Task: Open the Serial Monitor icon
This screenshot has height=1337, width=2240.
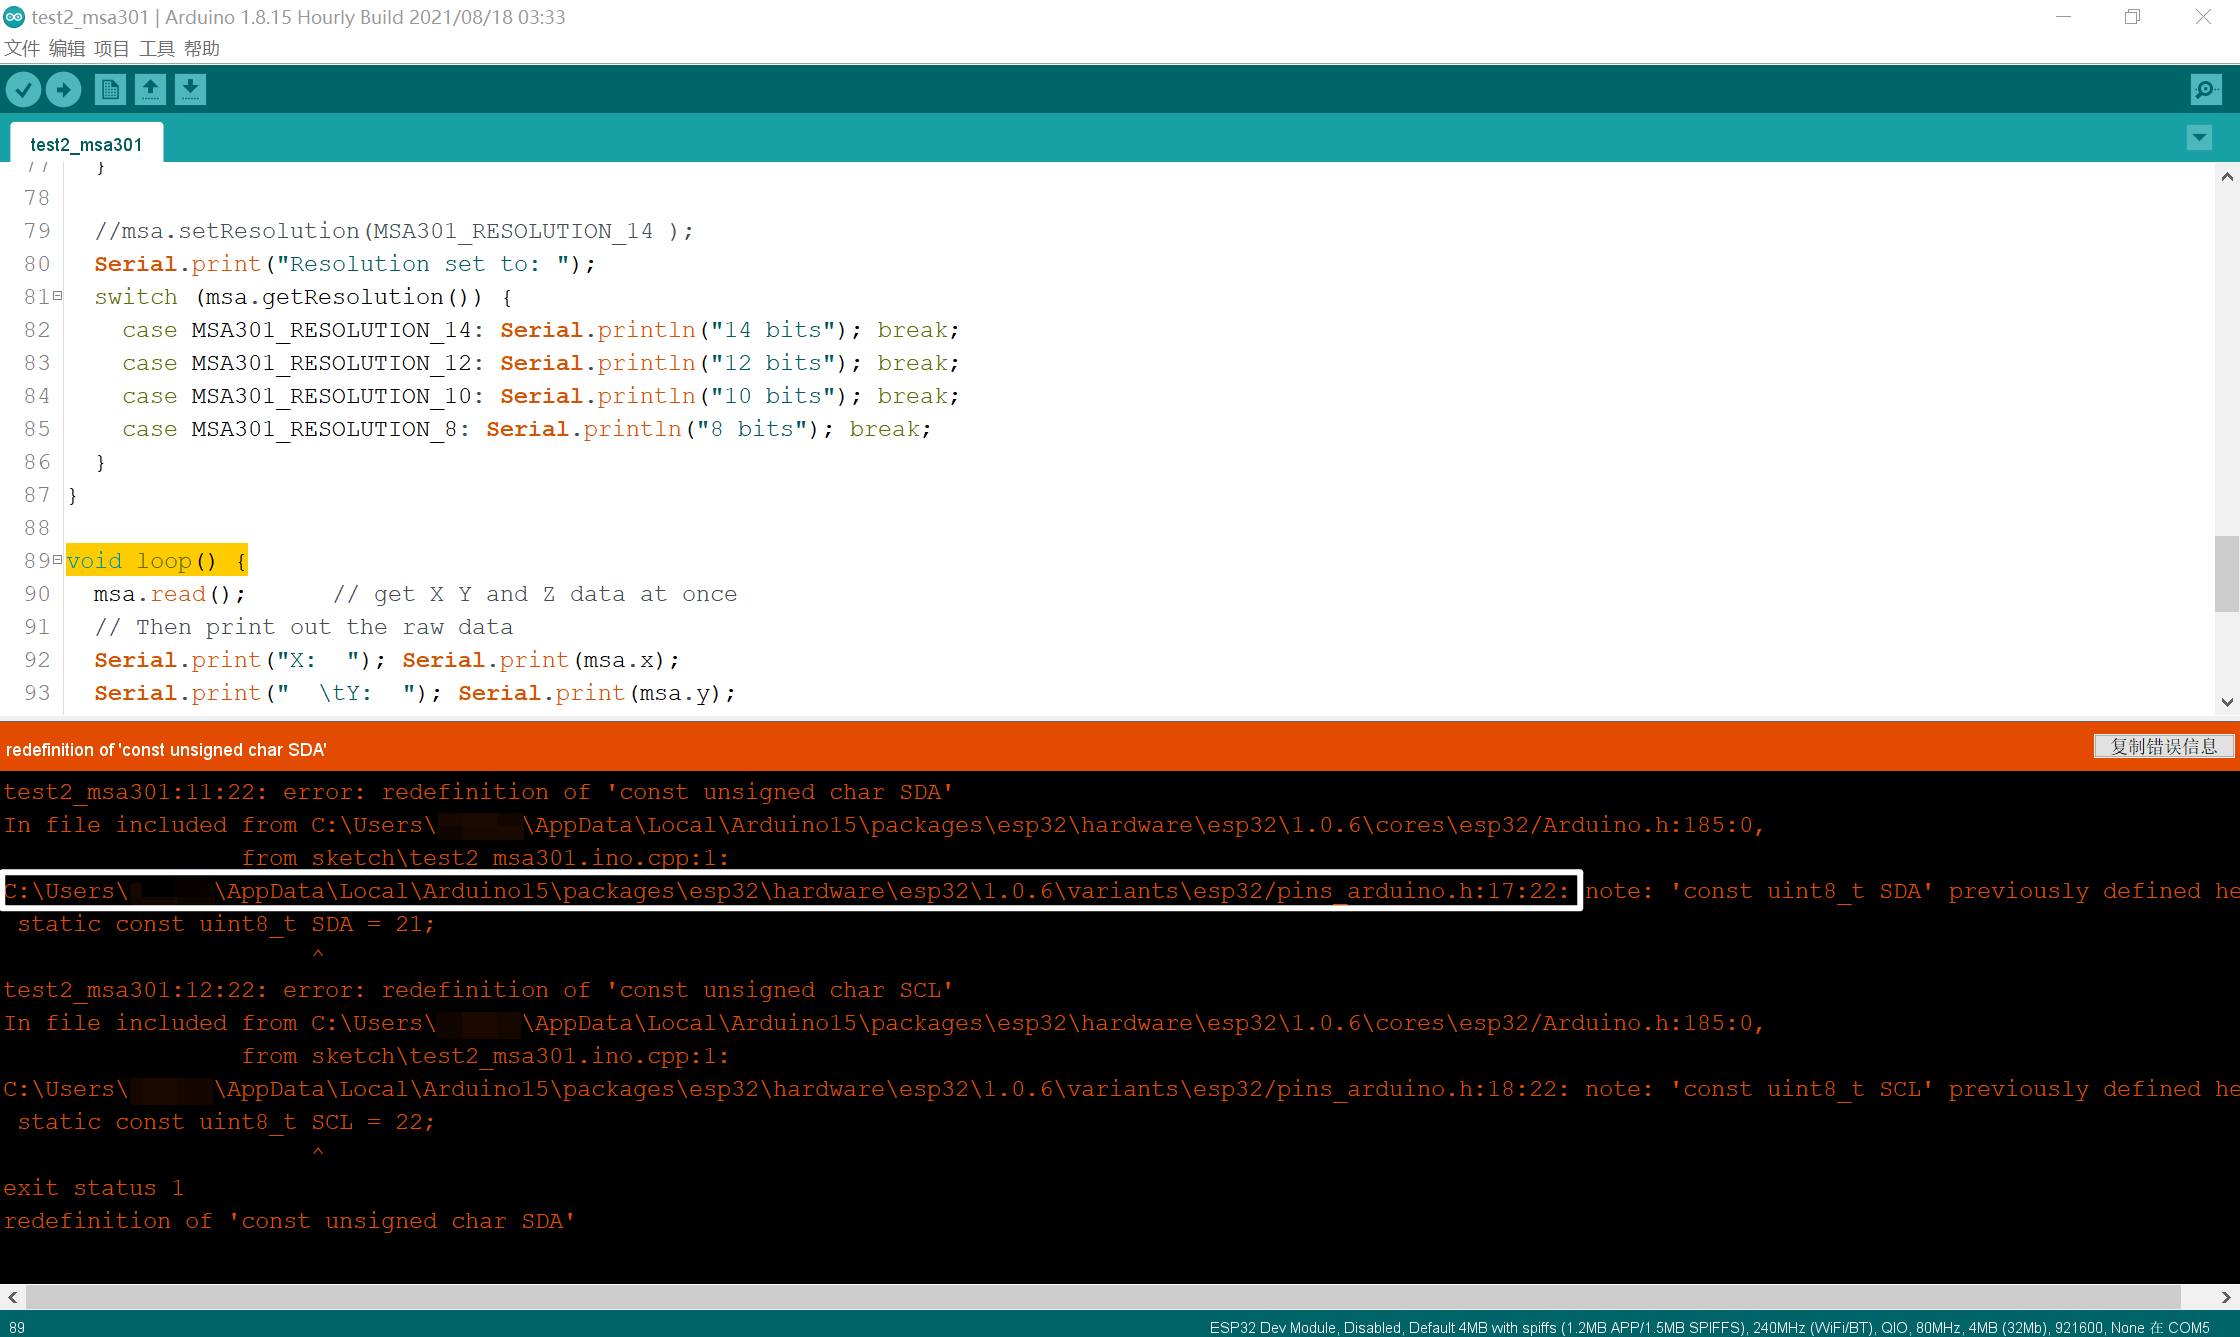Action: point(2206,90)
